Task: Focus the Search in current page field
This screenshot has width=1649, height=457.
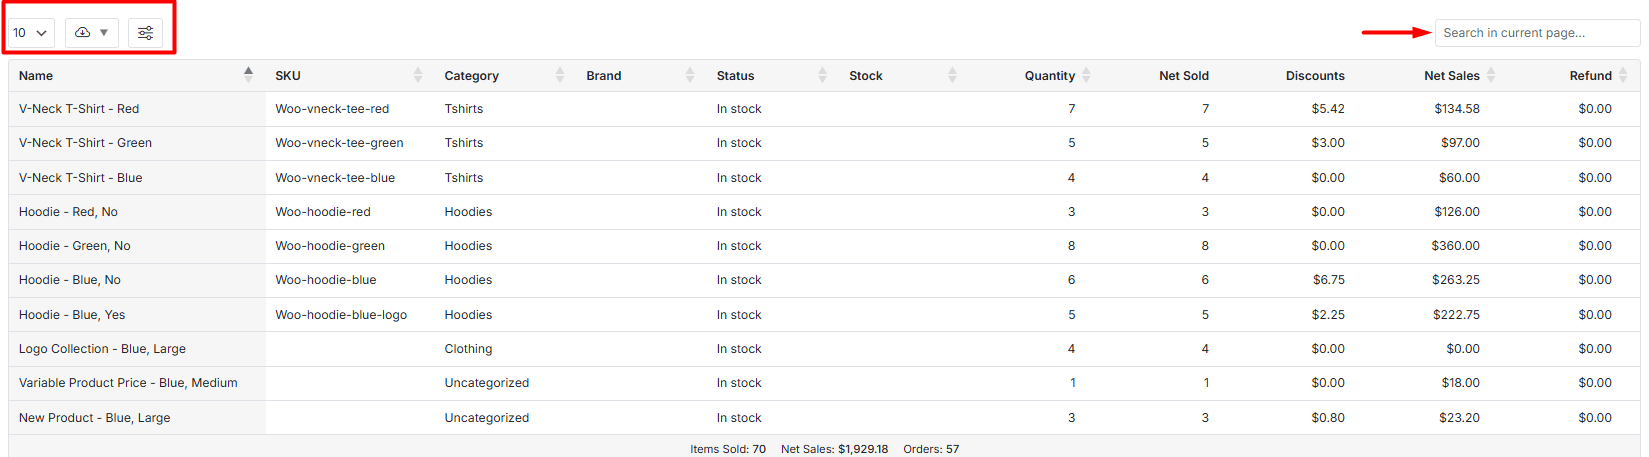Action: pos(1536,33)
